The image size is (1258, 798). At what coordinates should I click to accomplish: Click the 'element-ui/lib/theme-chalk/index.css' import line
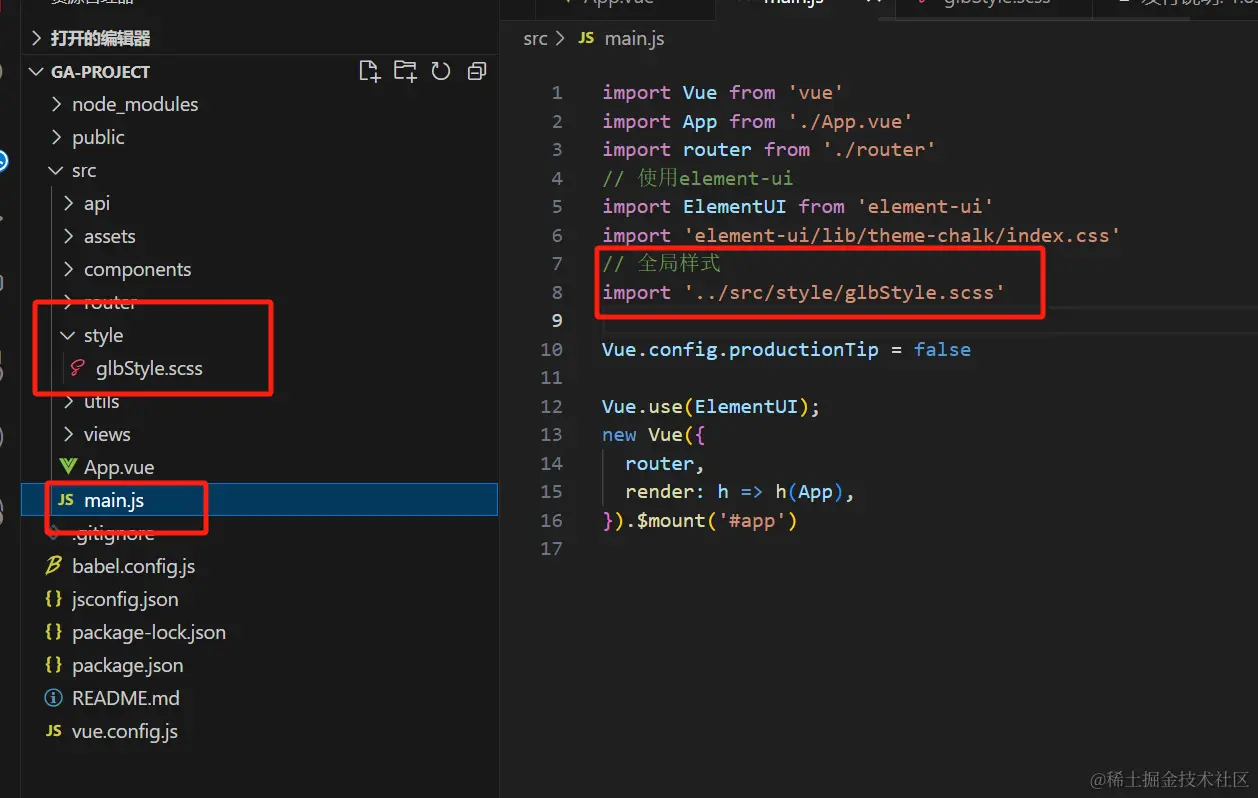861,235
